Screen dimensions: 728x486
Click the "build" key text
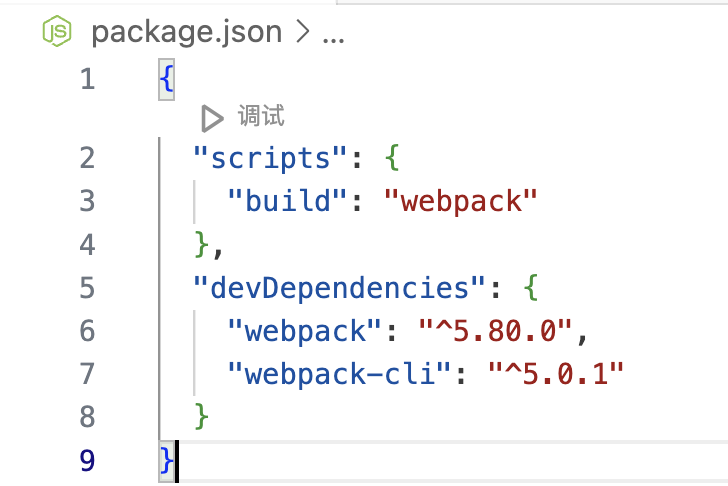pos(288,201)
